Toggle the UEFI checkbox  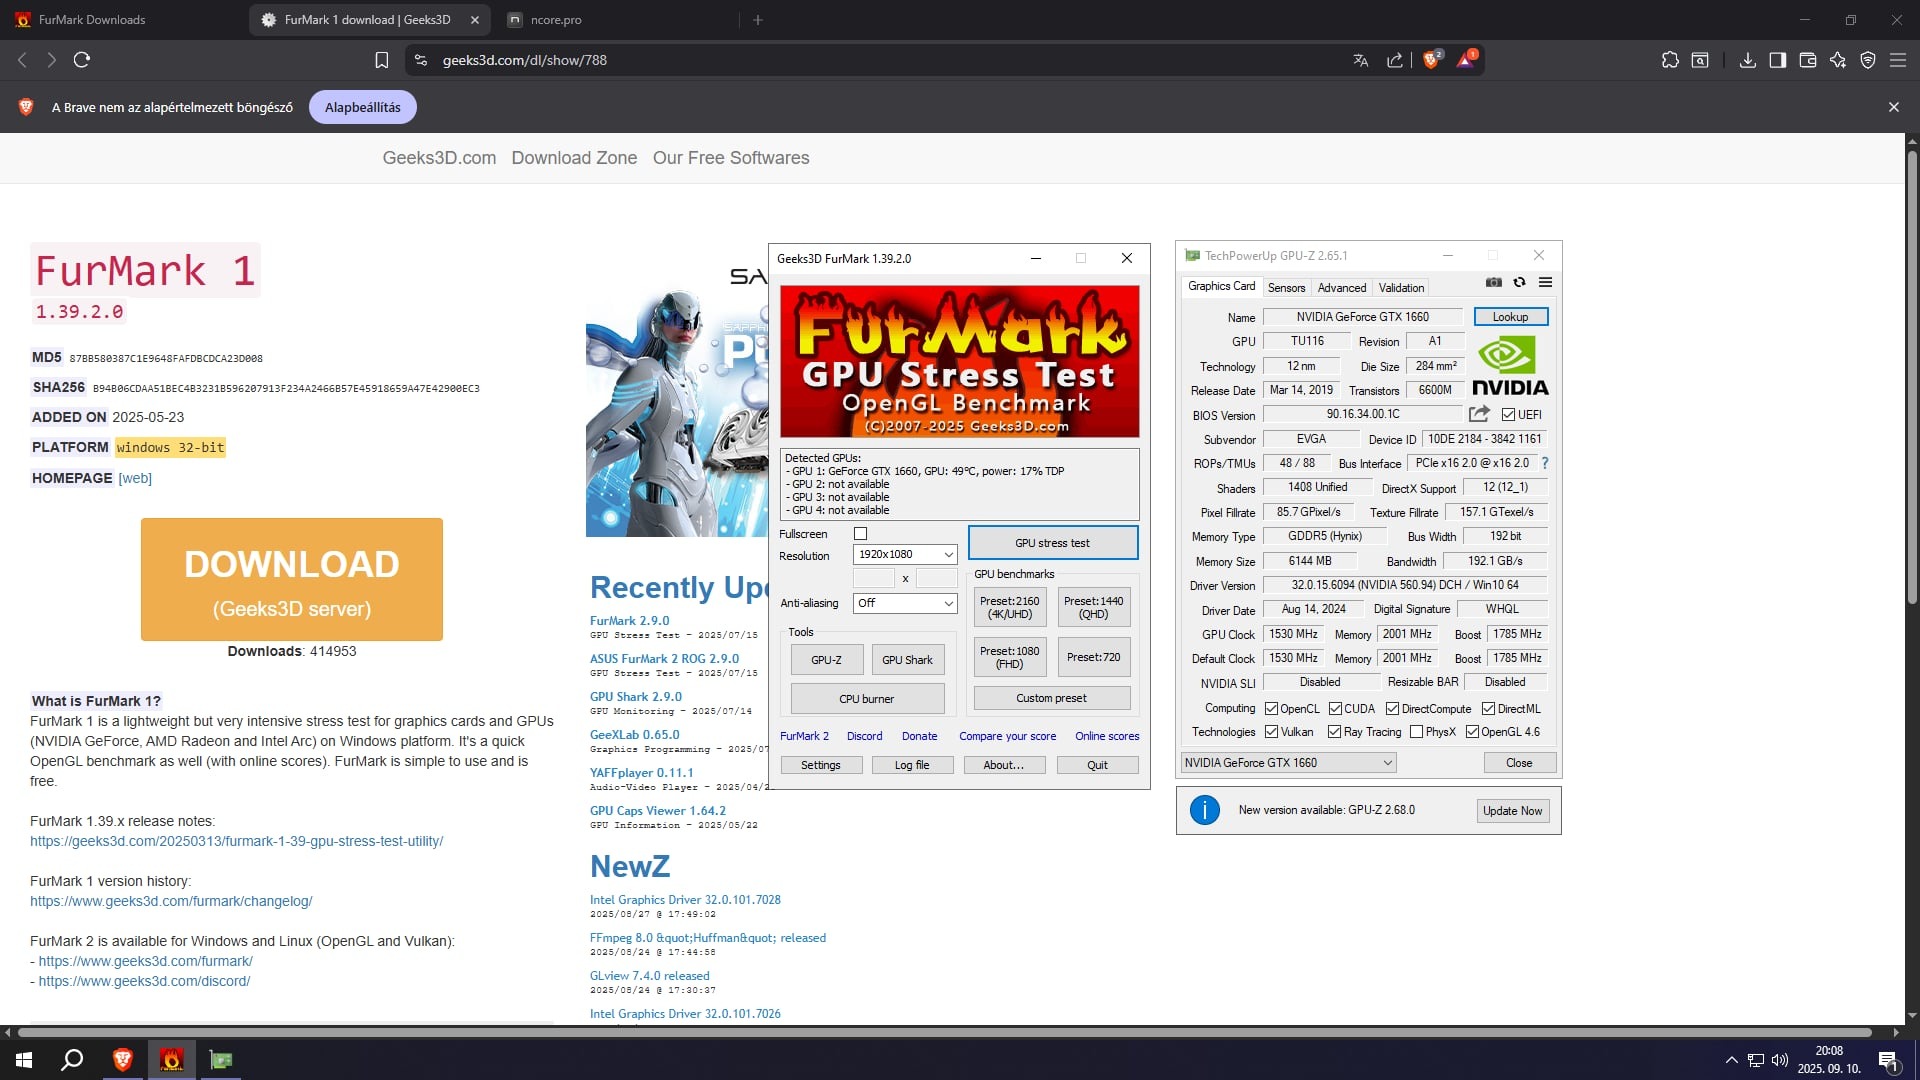tap(1508, 415)
